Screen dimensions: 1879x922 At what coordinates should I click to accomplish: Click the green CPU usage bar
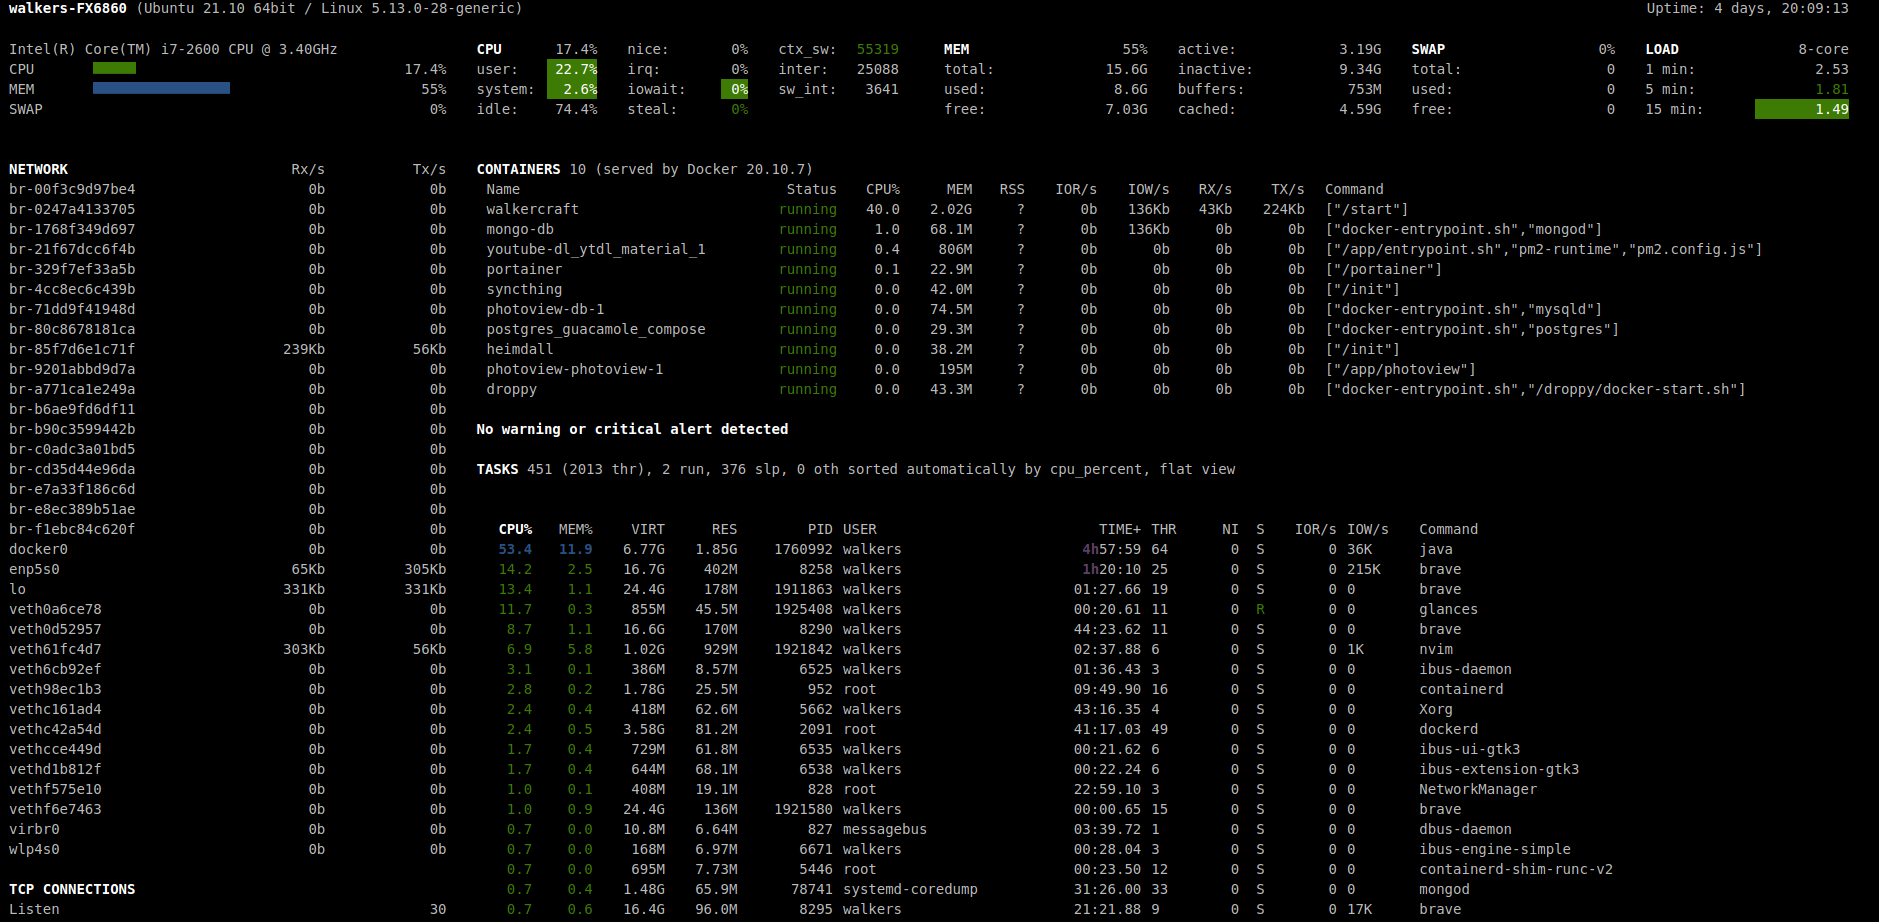[x=114, y=69]
